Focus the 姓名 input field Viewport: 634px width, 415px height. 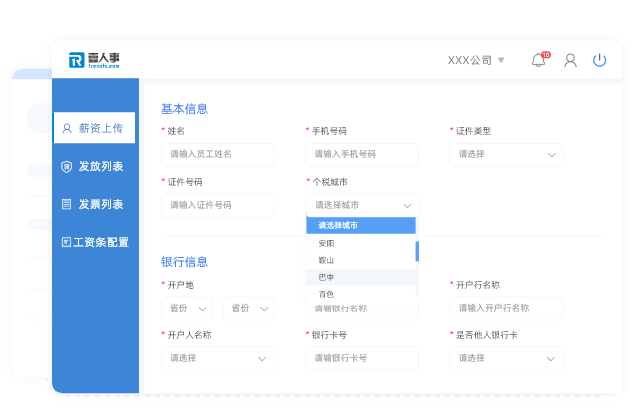218,155
